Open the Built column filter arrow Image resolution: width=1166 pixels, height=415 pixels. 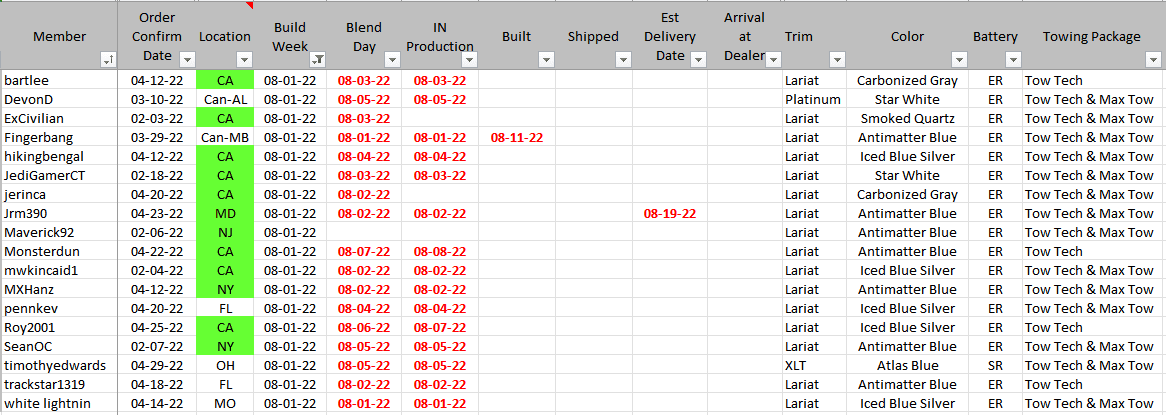pyautogui.click(x=545, y=60)
